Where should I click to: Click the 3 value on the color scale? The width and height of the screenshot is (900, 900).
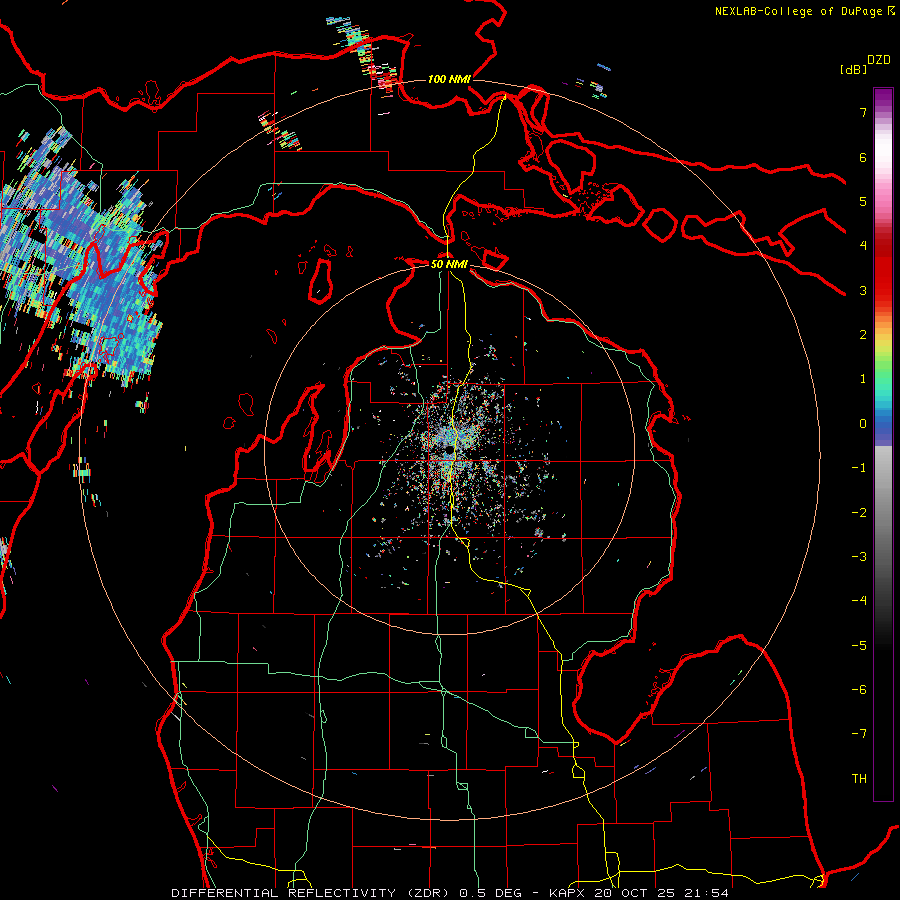tap(863, 290)
